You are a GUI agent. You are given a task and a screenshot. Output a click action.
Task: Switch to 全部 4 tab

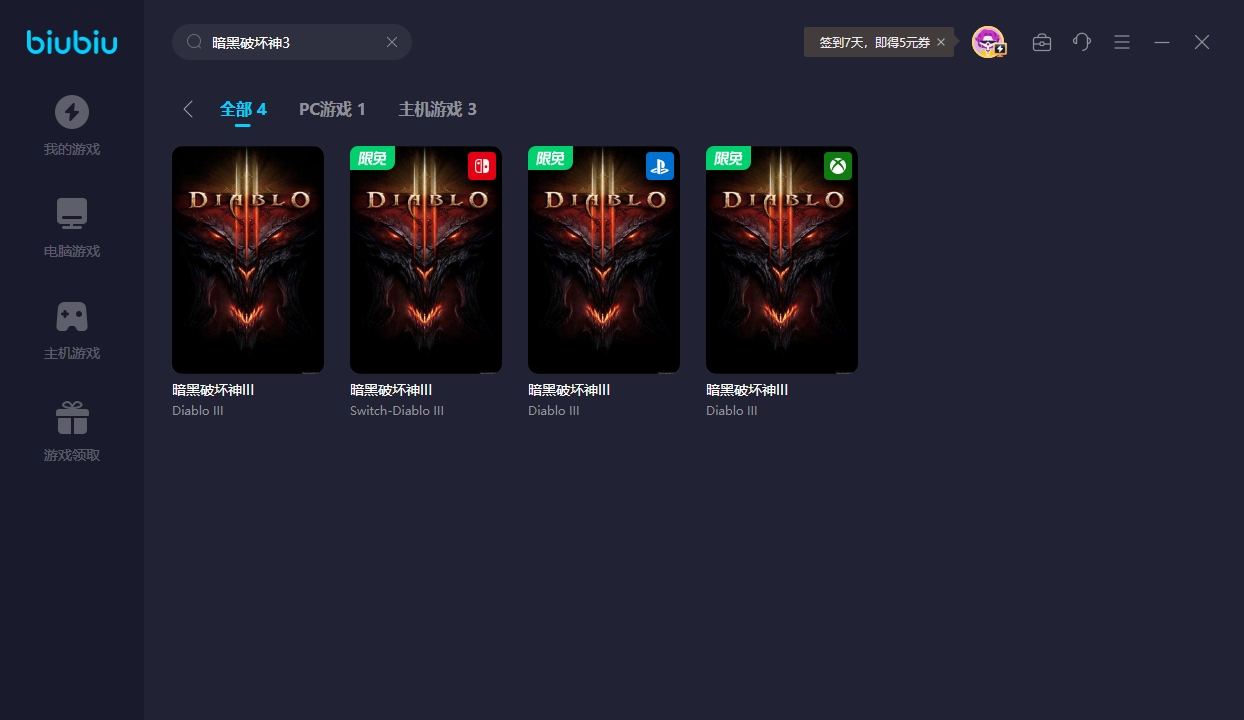coord(243,109)
